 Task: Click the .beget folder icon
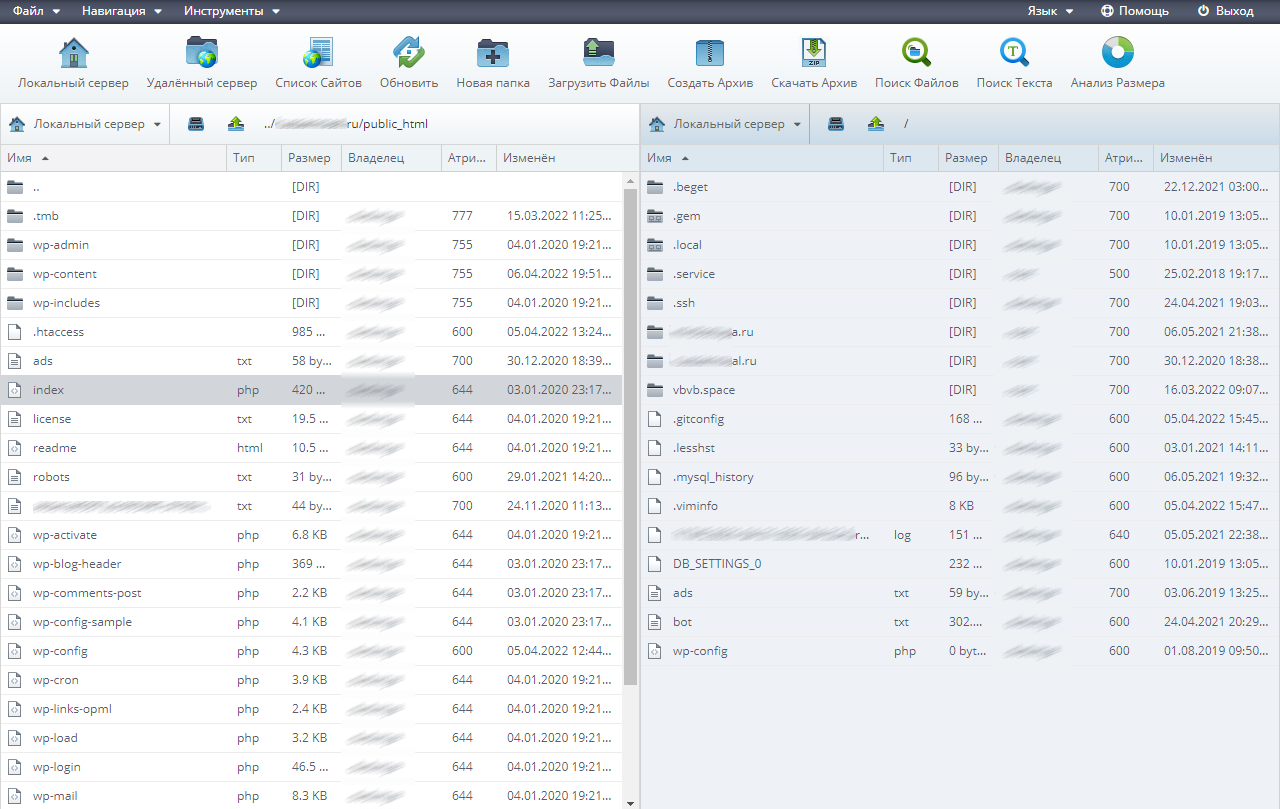(655, 187)
